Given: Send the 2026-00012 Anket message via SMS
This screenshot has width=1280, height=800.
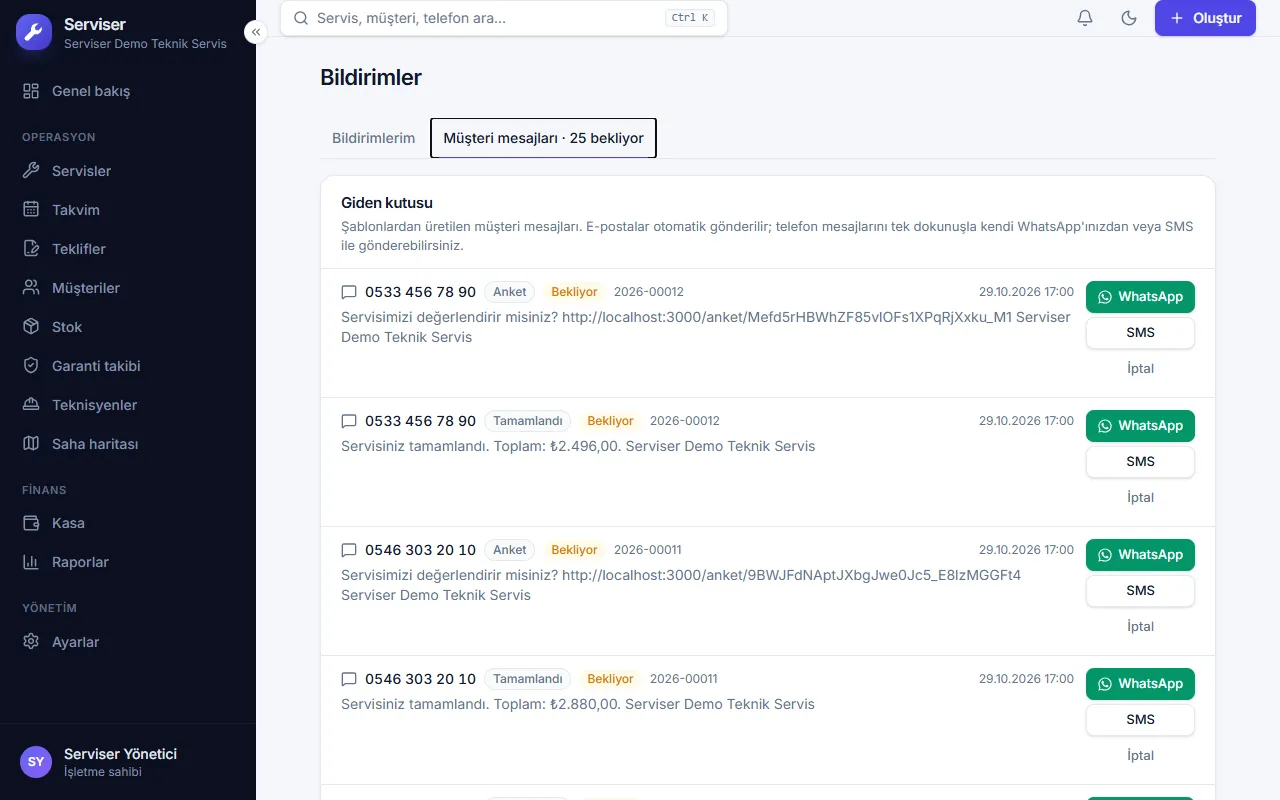Looking at the screenshot, I should pos(1140,333).
